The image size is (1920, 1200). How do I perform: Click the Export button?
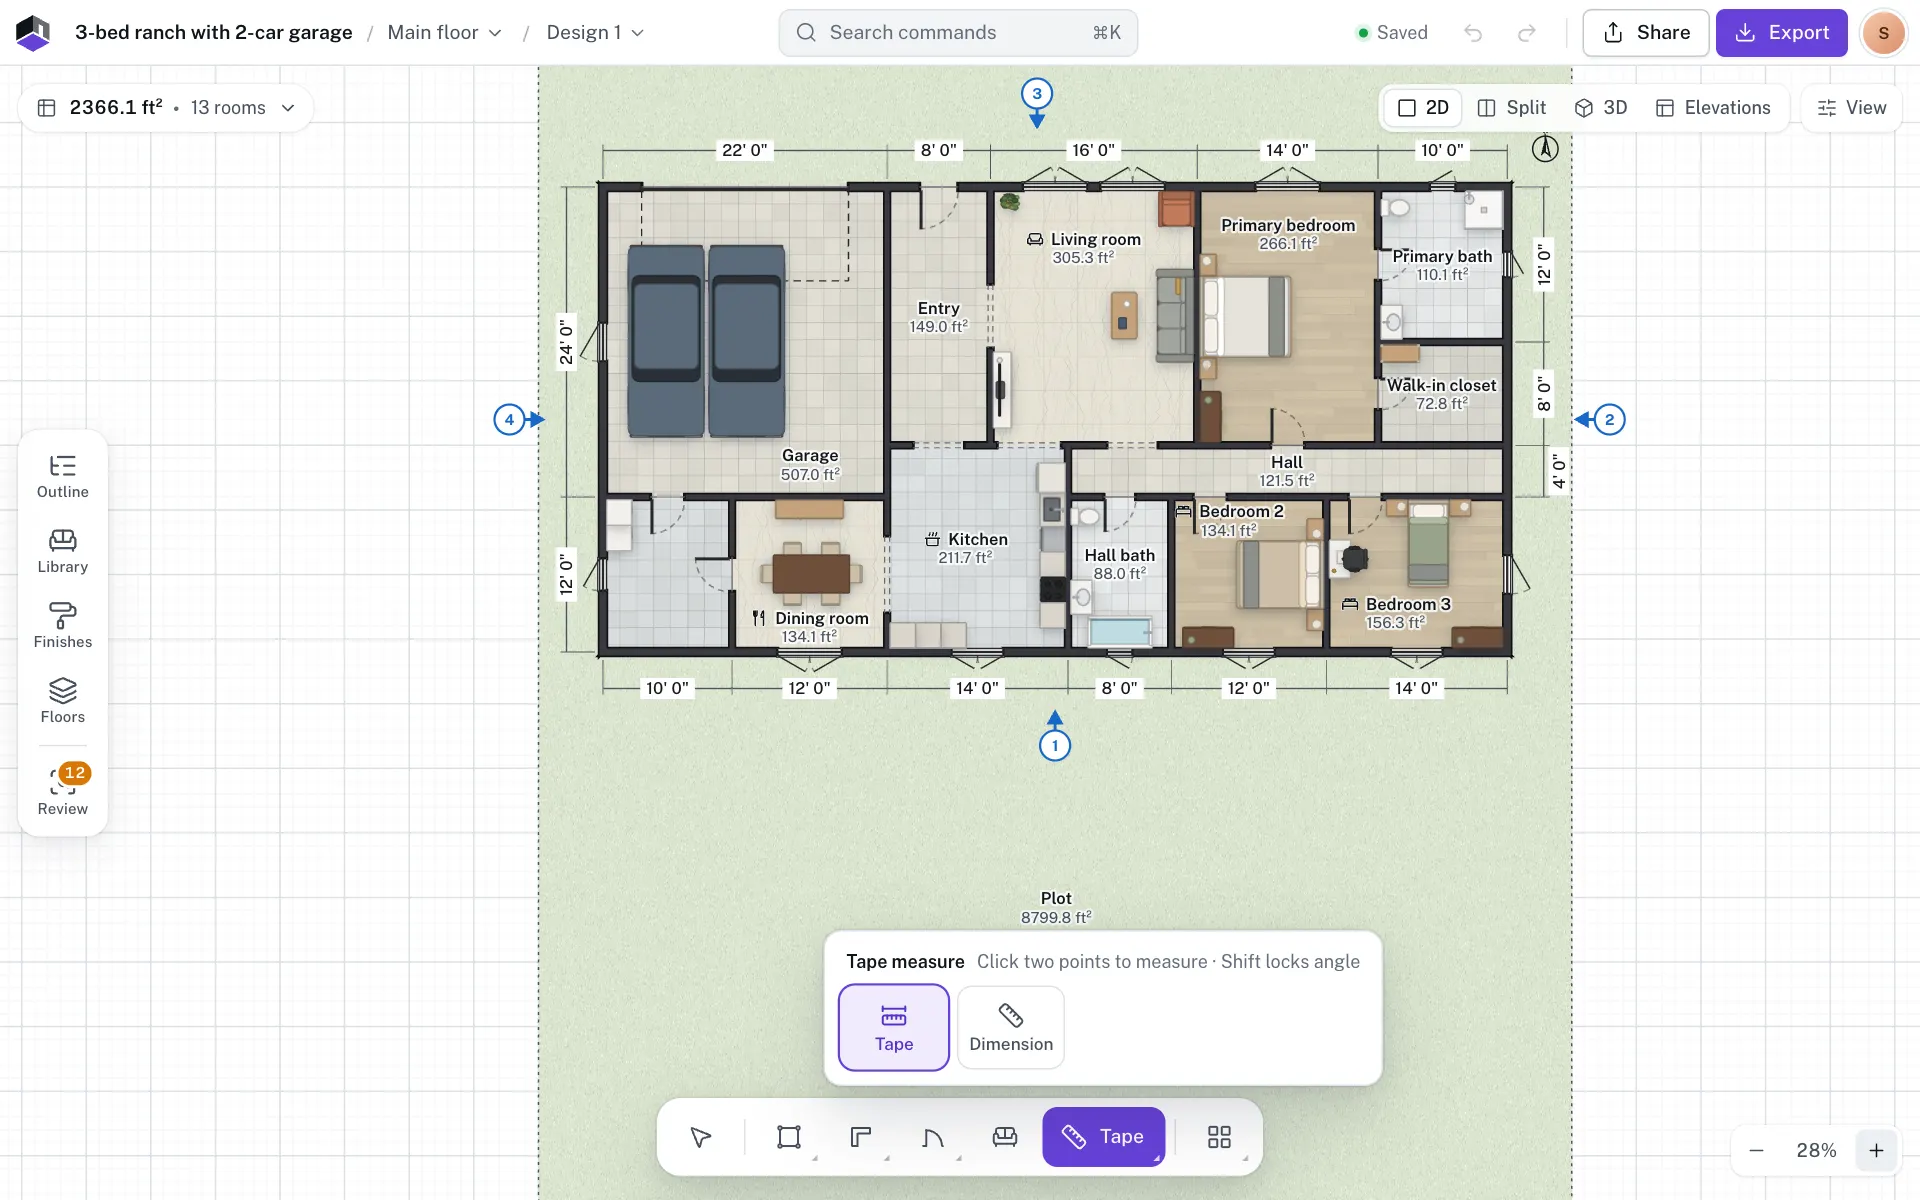pos(1782,33)
